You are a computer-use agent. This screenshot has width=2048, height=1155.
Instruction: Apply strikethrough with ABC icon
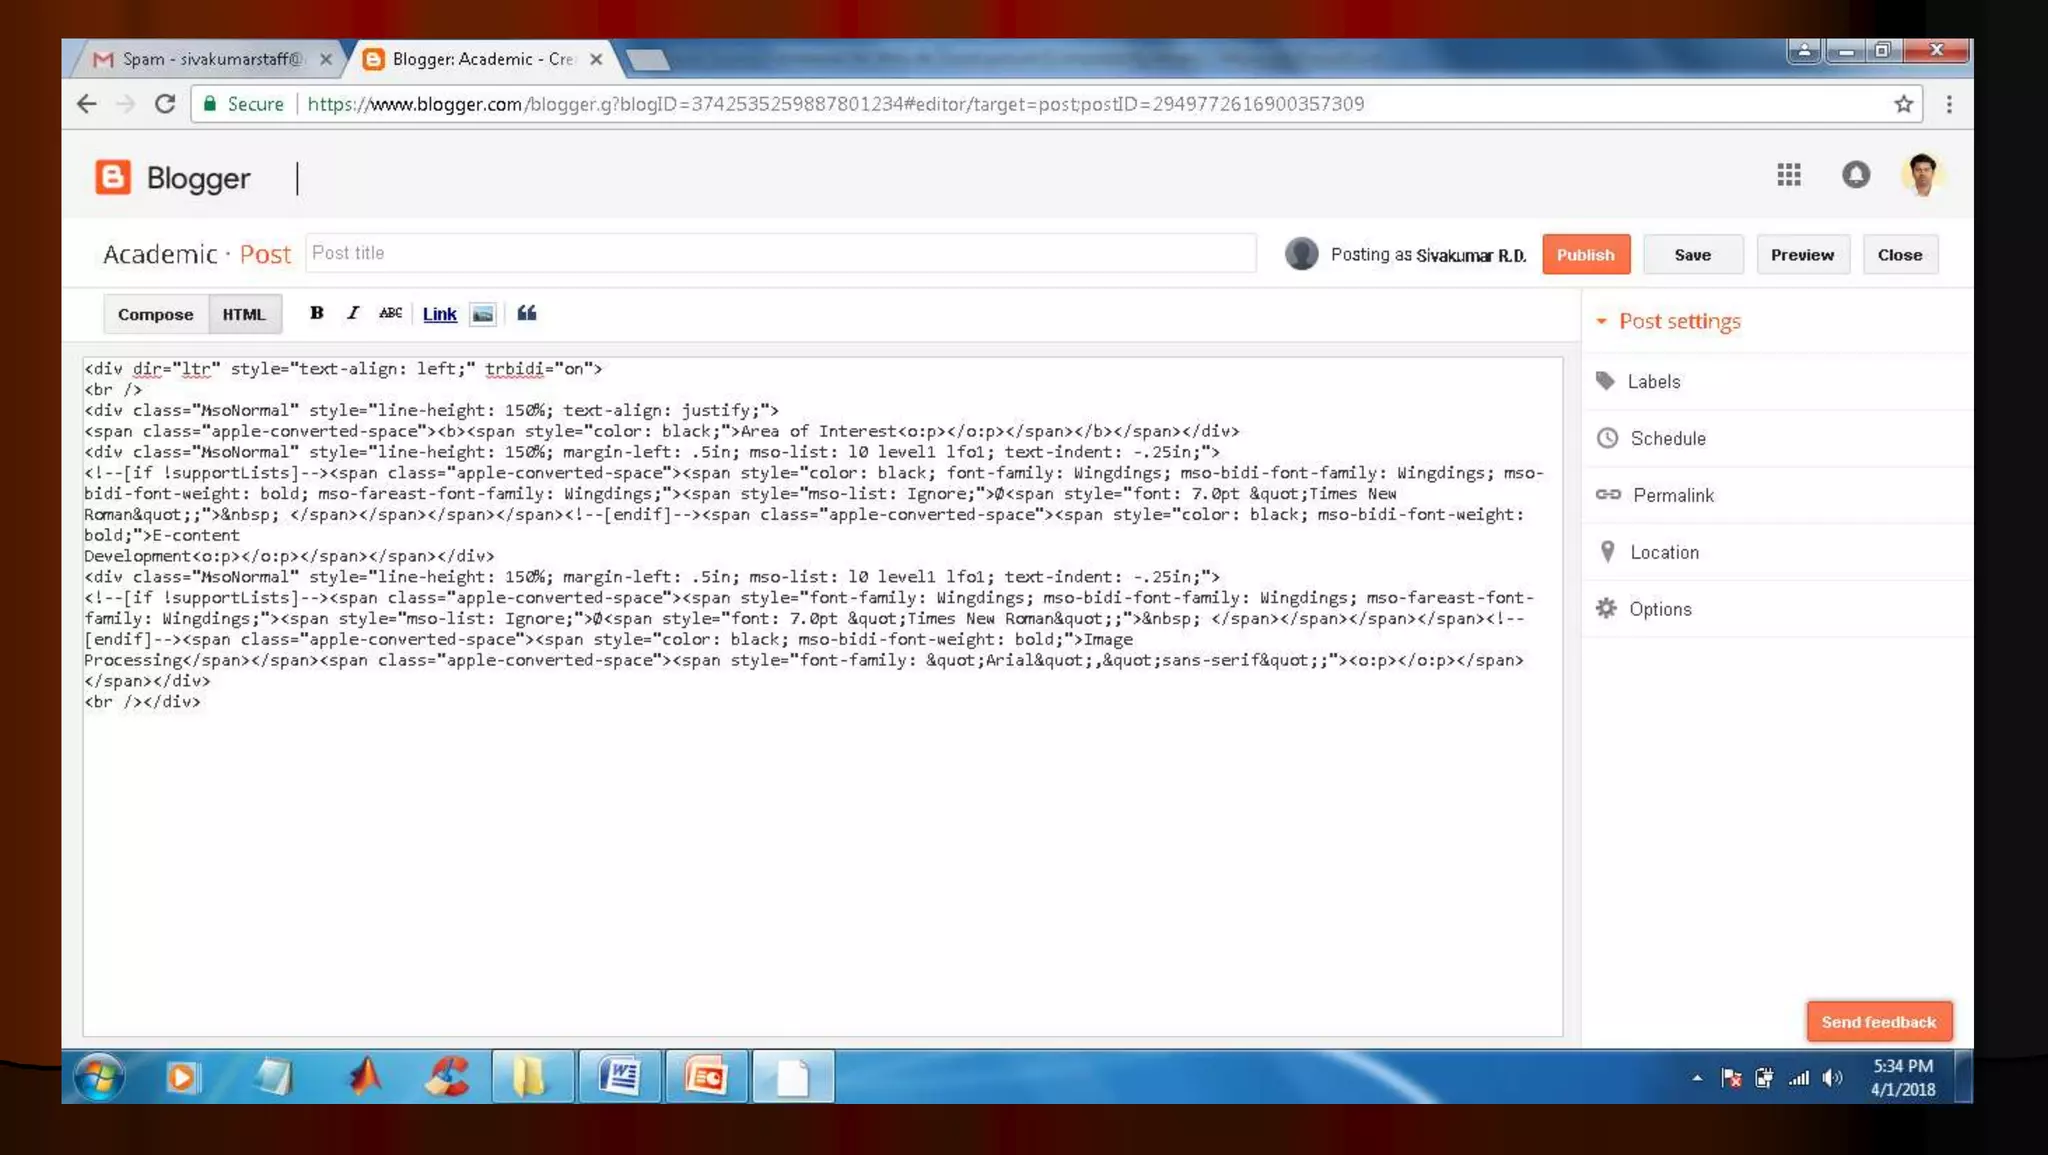pyautogui.click(x=390, y=313)
